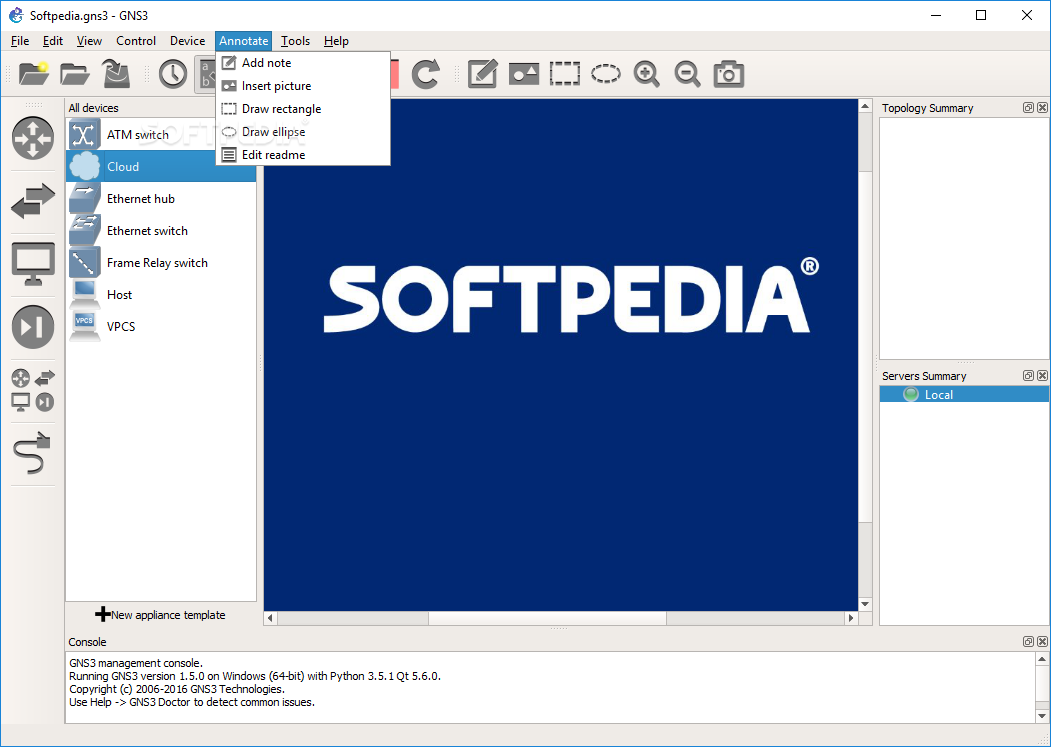The height and width of the screenshot is (747, 1051).
Task: Select the ATM switch device
Action: point(161,135)
